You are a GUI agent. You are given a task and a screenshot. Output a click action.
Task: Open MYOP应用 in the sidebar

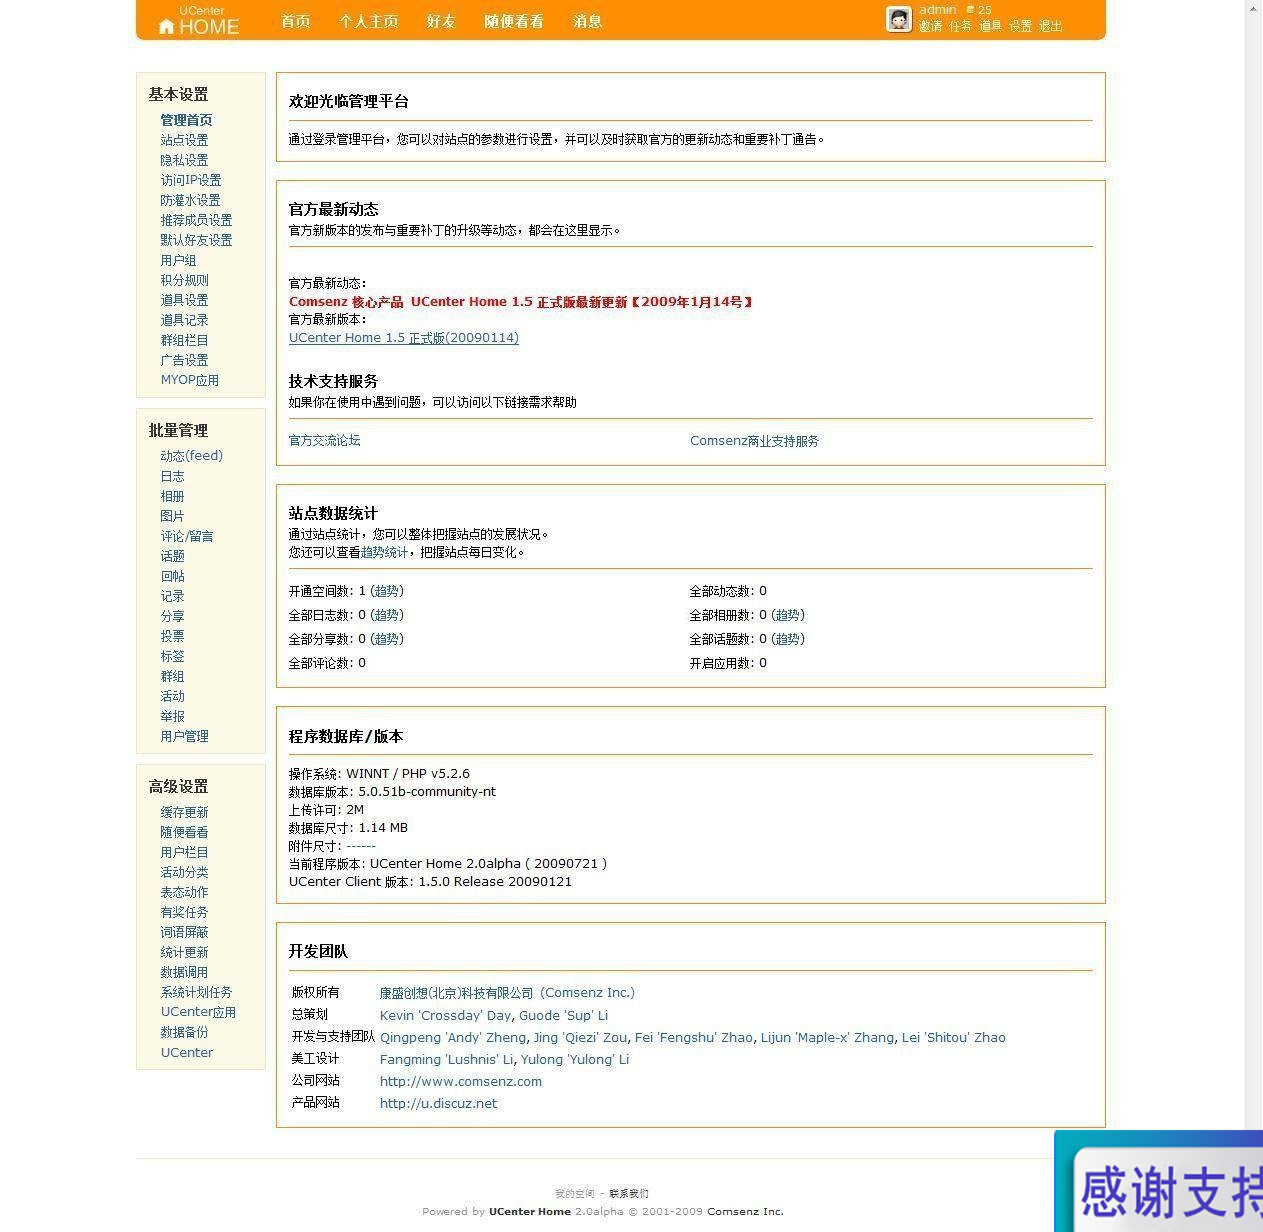(x=190, y=380)
